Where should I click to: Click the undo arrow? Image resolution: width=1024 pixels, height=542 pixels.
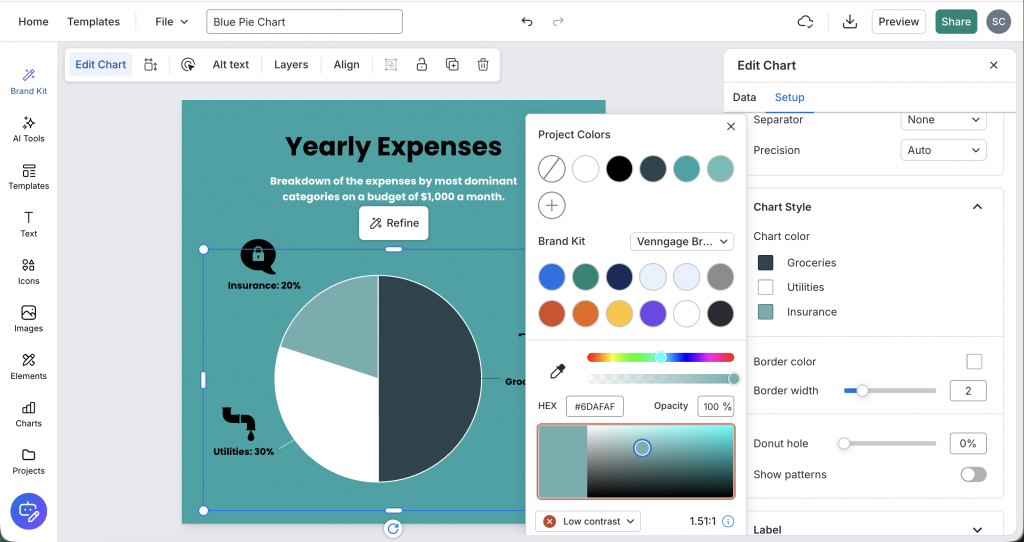click(527, 22)
